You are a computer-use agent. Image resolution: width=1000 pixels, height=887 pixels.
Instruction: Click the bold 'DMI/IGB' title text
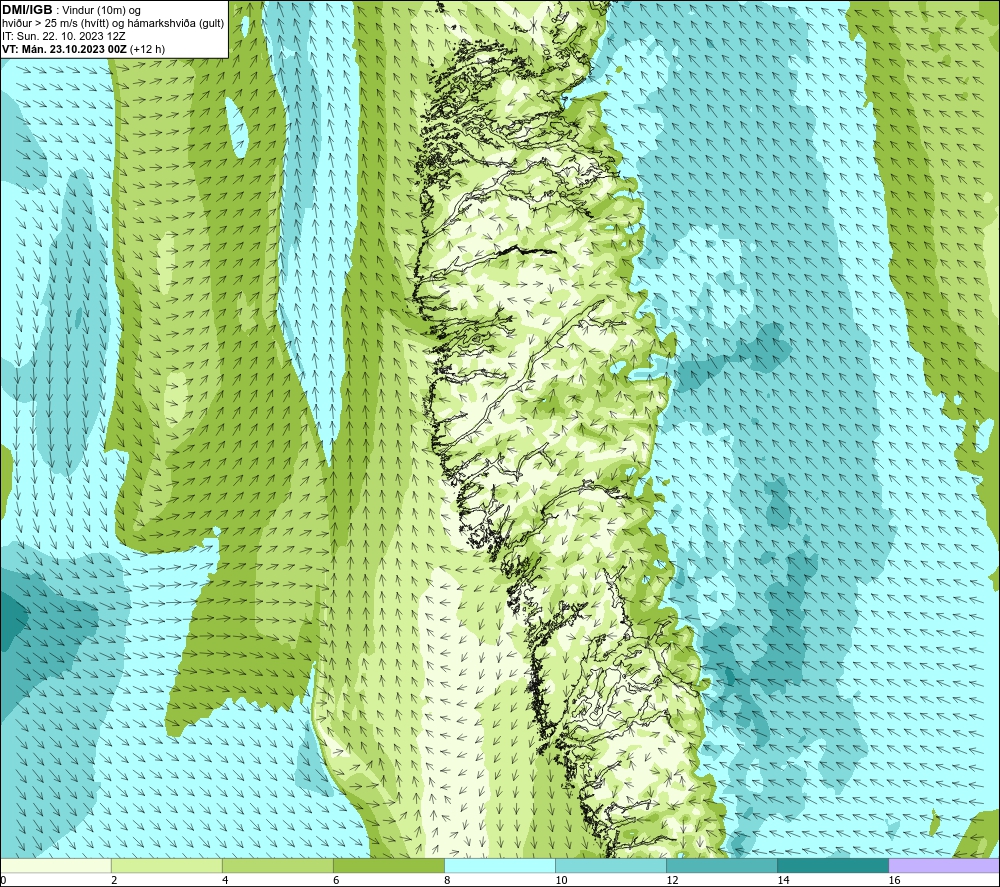(x=27, y=10)
